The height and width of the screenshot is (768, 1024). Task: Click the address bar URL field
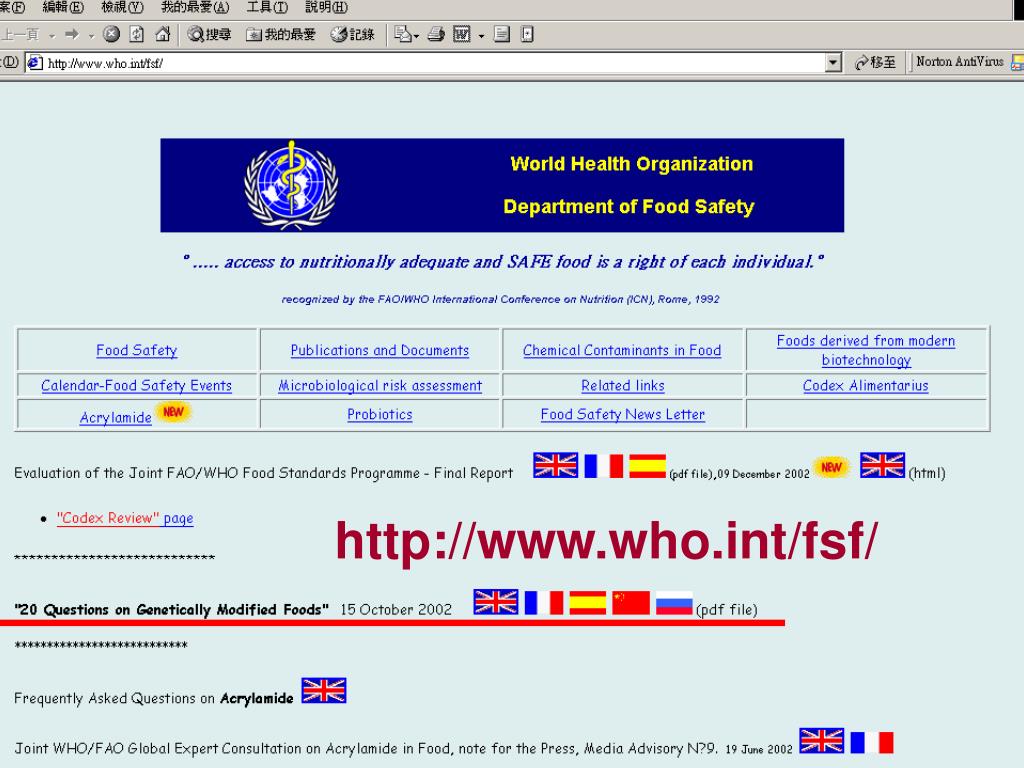[x=434, y=63]
